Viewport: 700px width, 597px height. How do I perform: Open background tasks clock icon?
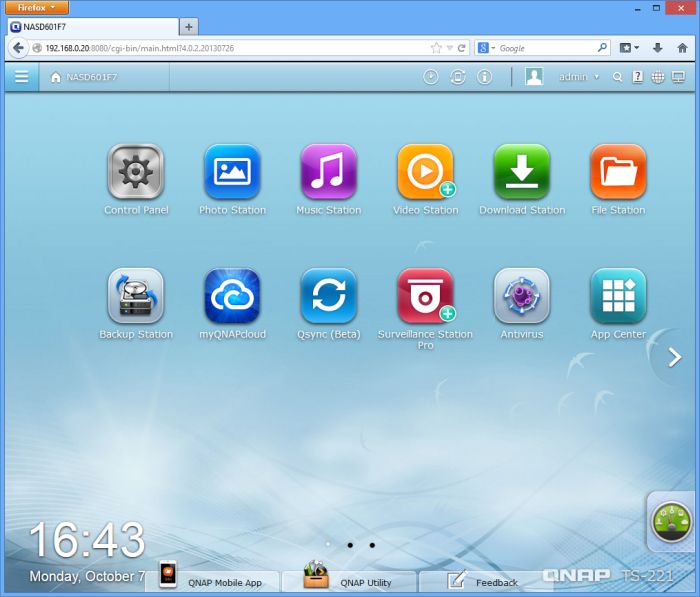pyautogui.click(x=431, y=77)
